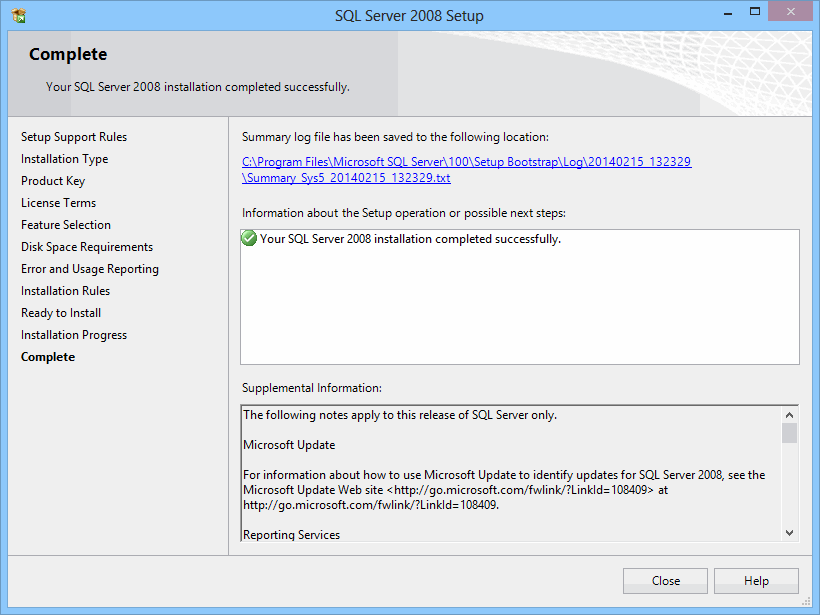Click the Help button
Image resolution: width=820 pixels, height=615 pixels.
(756, 580)
